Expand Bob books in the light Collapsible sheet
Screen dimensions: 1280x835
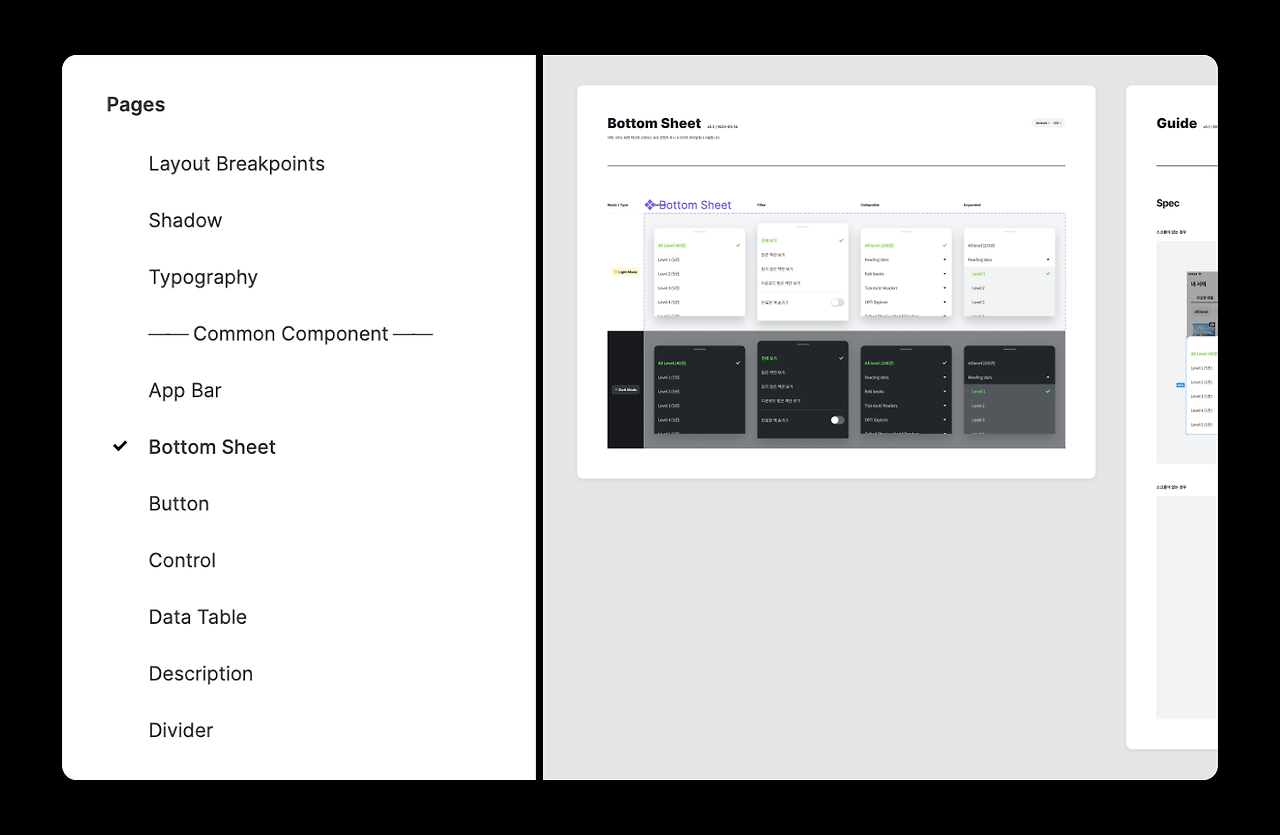(944, 274)
